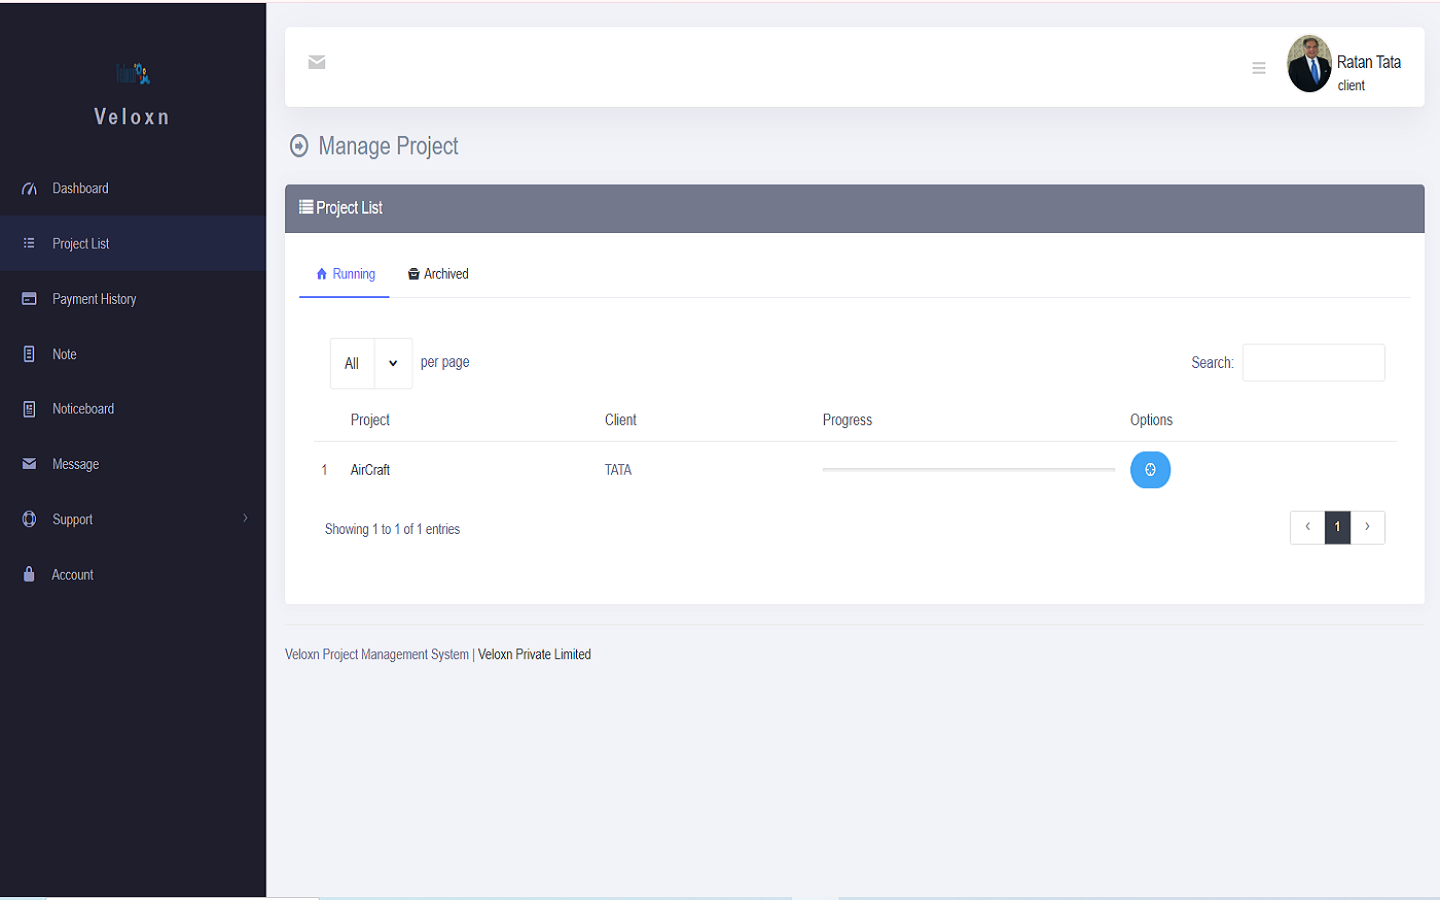Viewport: 1440px width, 900px height.
Task: Open the envelope message icon in top bar
Action: tap(316, 62)
